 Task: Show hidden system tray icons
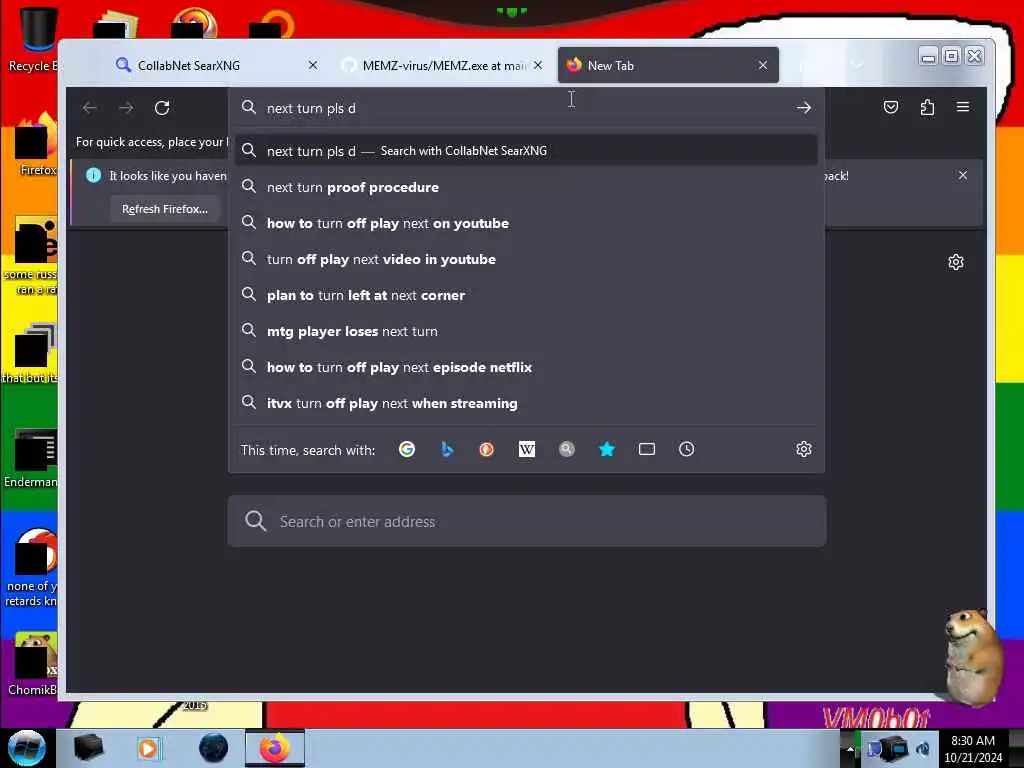click(849, 748)
